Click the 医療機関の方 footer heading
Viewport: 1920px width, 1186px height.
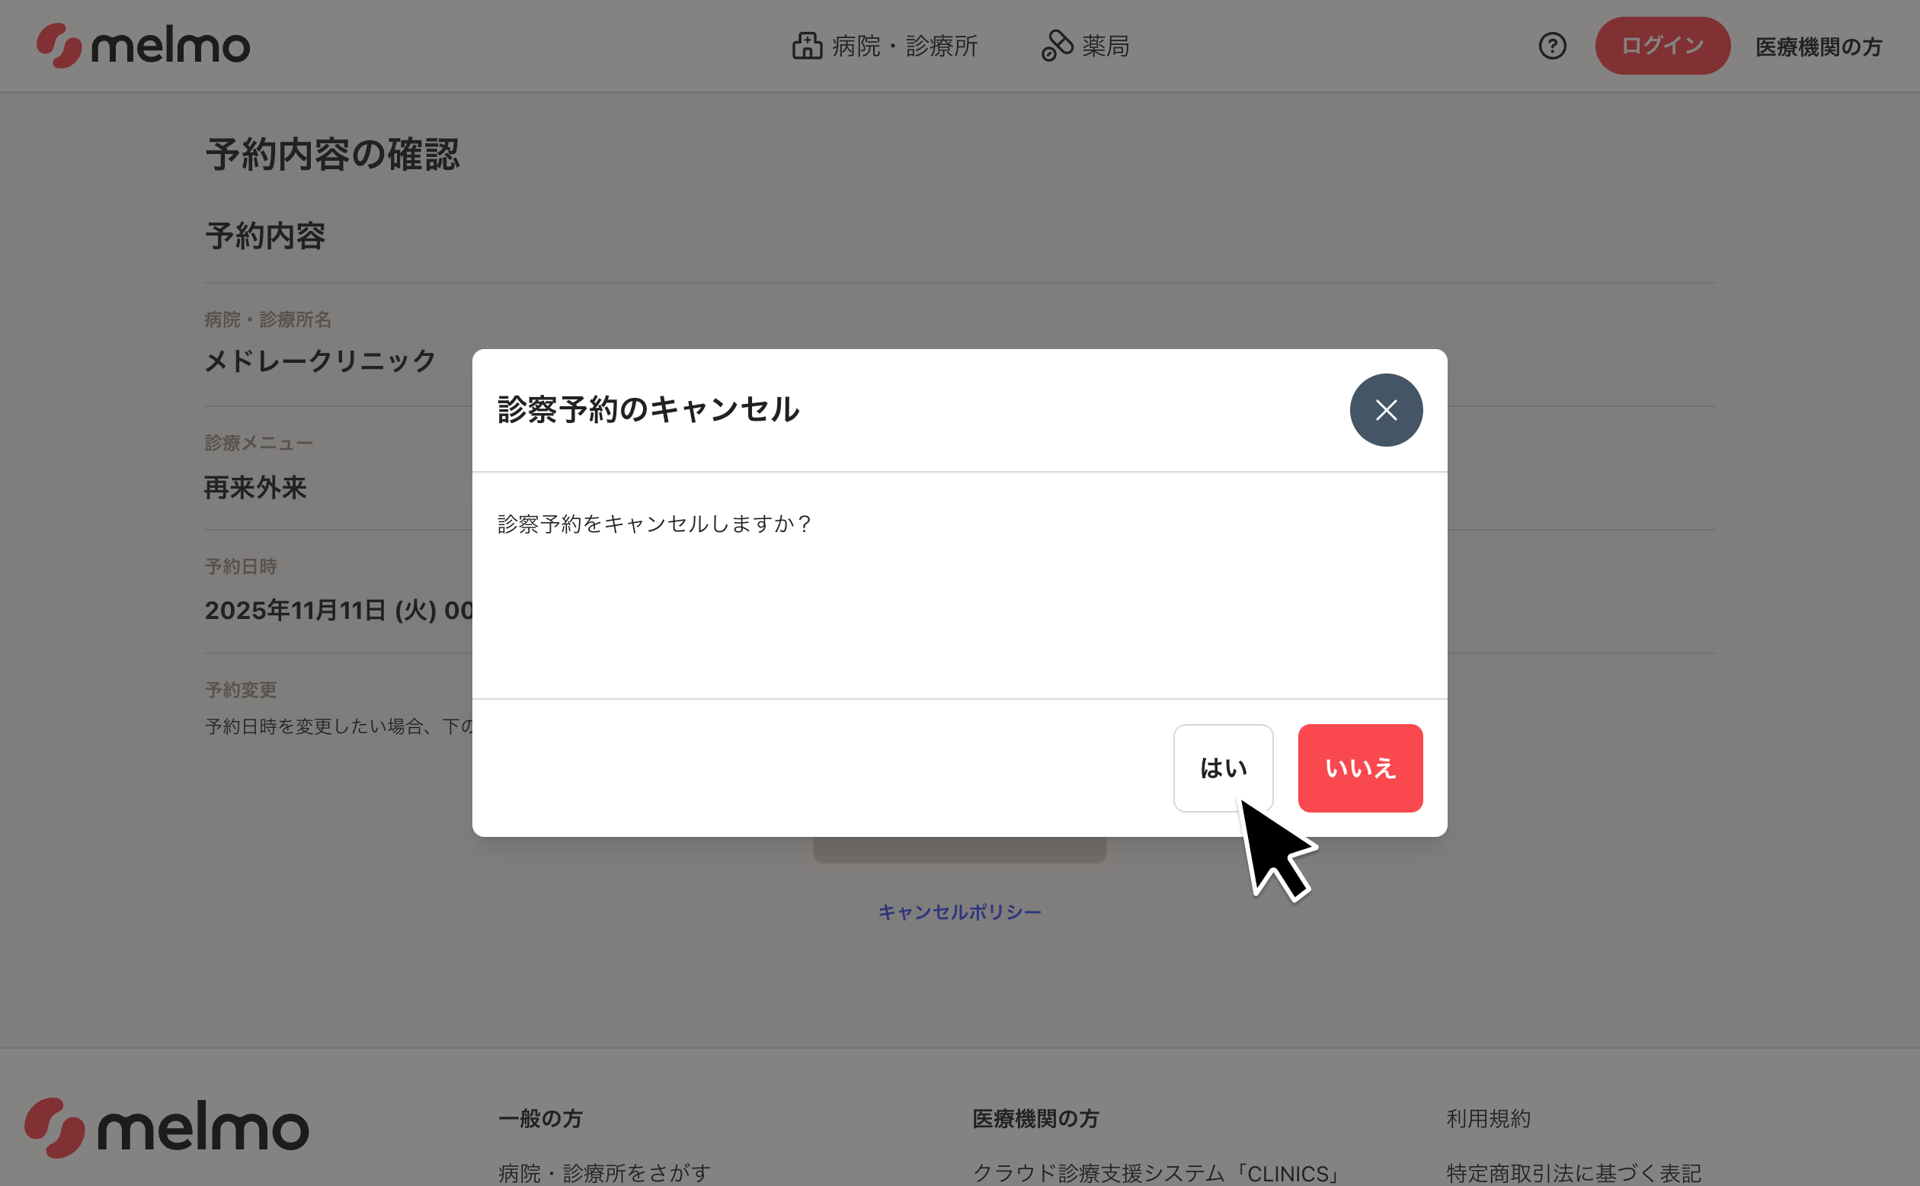[1035, 1119]
